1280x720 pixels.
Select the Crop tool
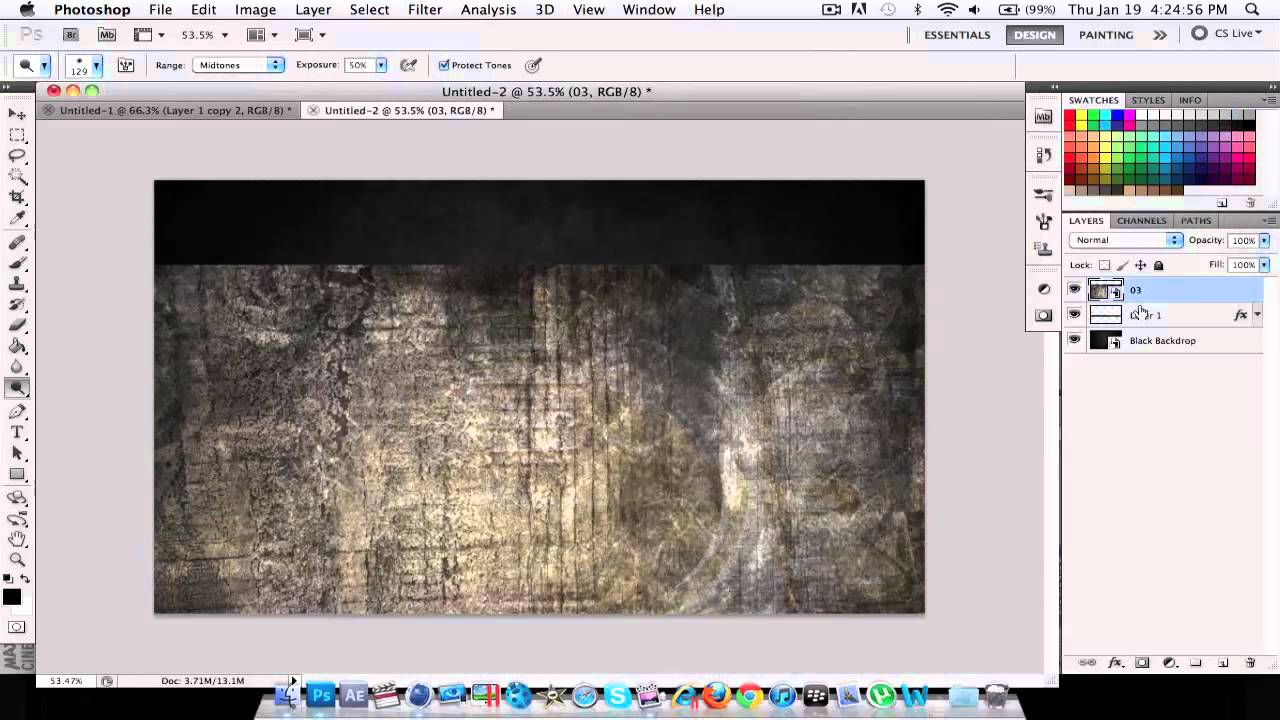17,197
